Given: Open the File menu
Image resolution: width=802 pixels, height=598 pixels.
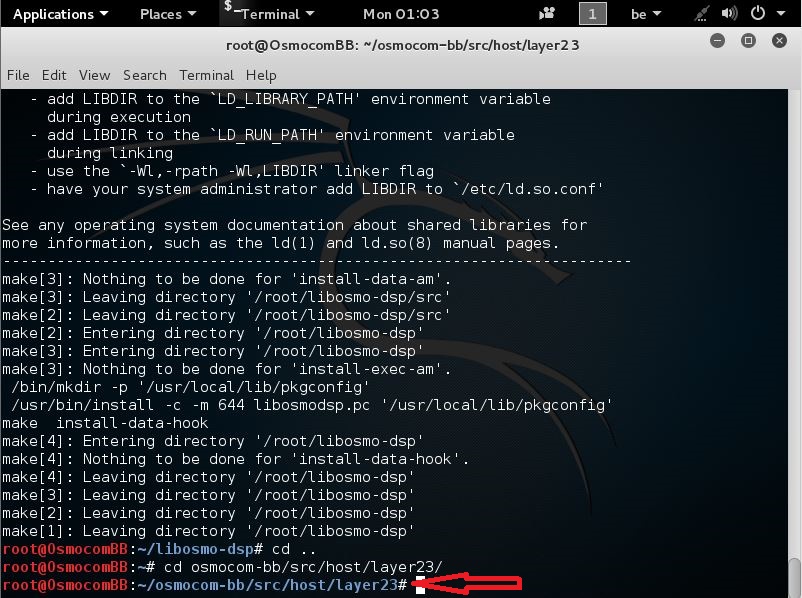Looking at the screenshot, I should click(x=18, y=75).
